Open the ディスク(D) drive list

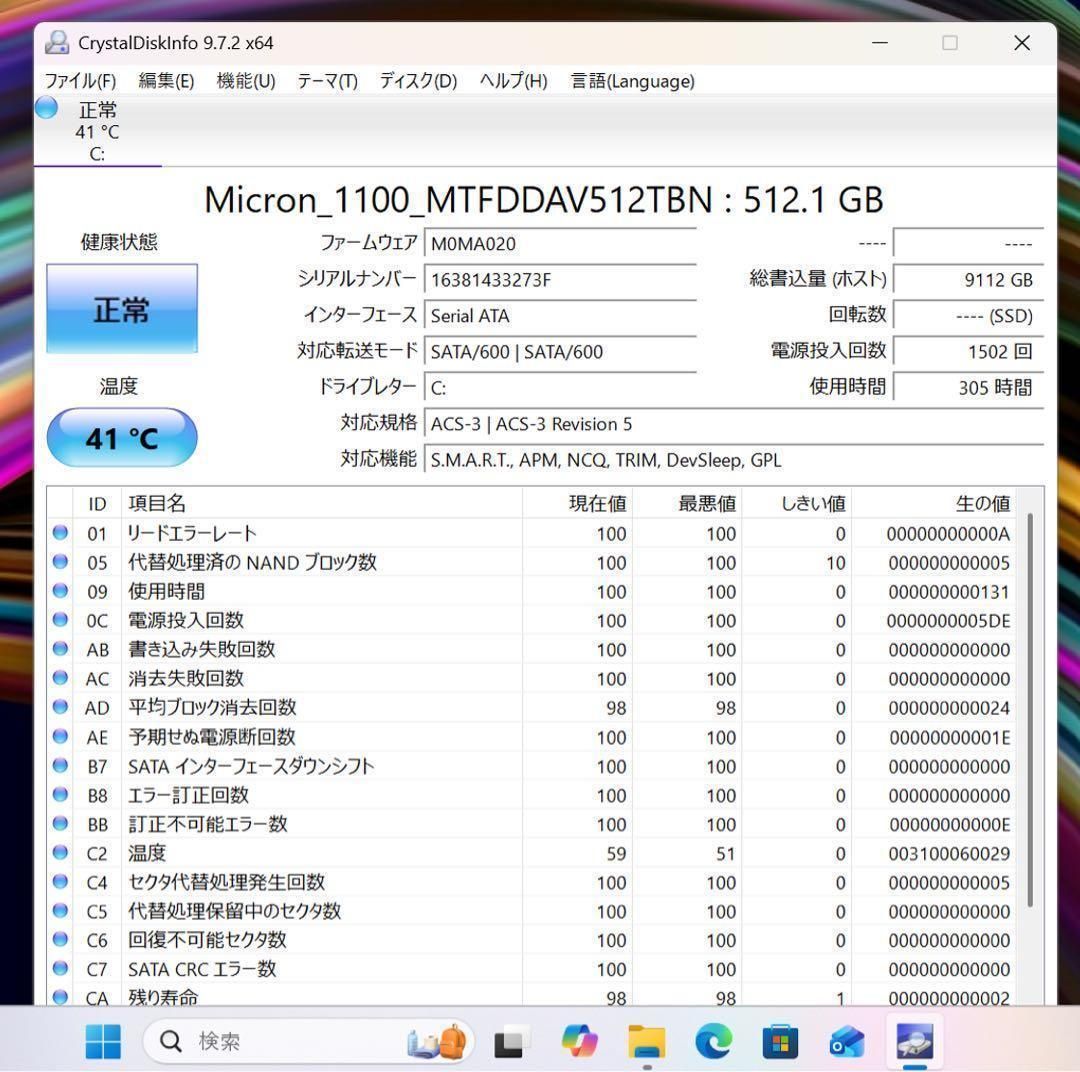[x=416, y=81]
